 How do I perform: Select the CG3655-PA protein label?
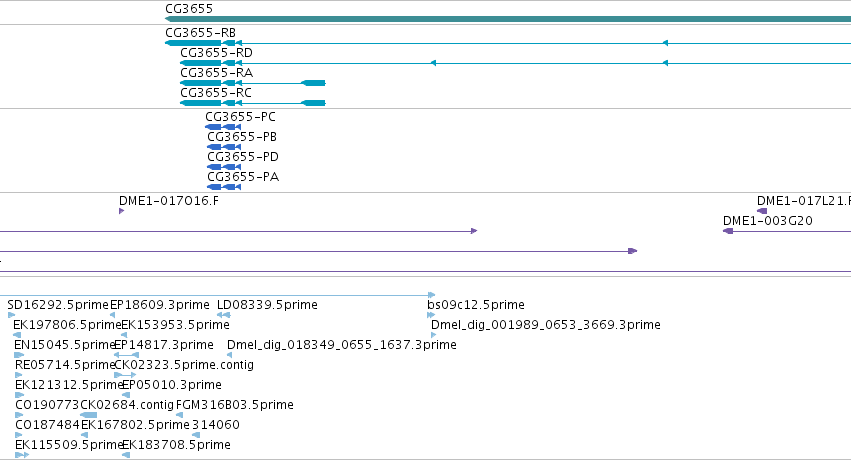click(243, 177)
